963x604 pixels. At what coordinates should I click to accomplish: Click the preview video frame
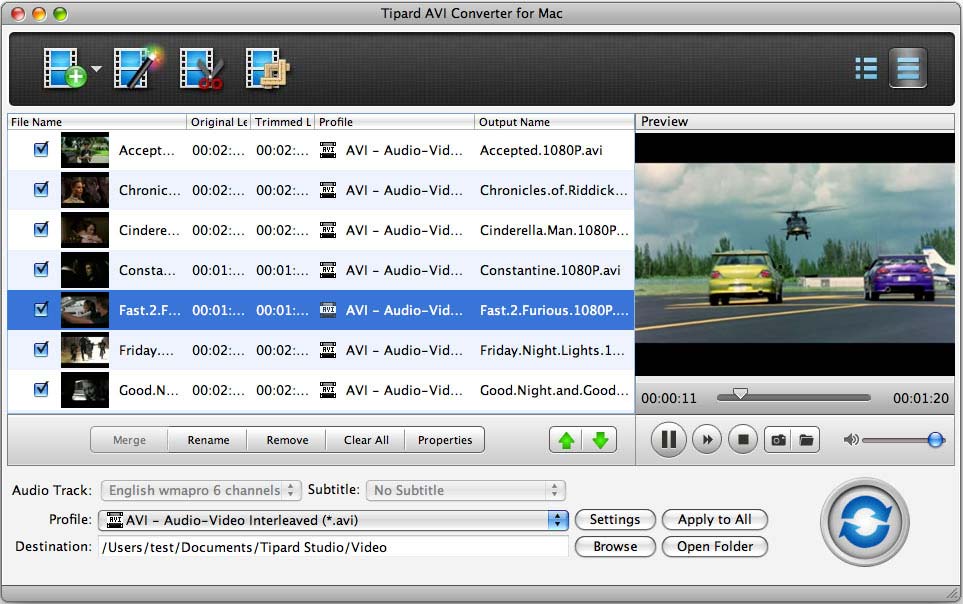tap(795, 254)
